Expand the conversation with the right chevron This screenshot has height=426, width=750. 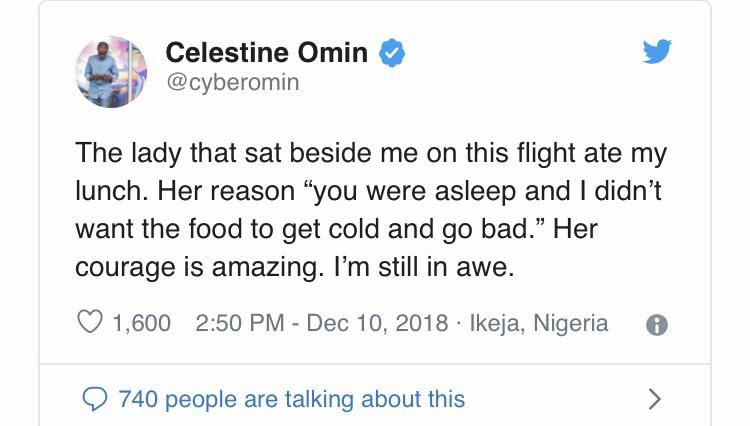click(x=655, y=399)
